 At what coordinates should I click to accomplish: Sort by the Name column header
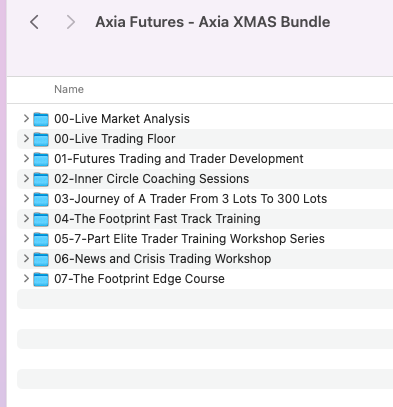tap(69, 89)
